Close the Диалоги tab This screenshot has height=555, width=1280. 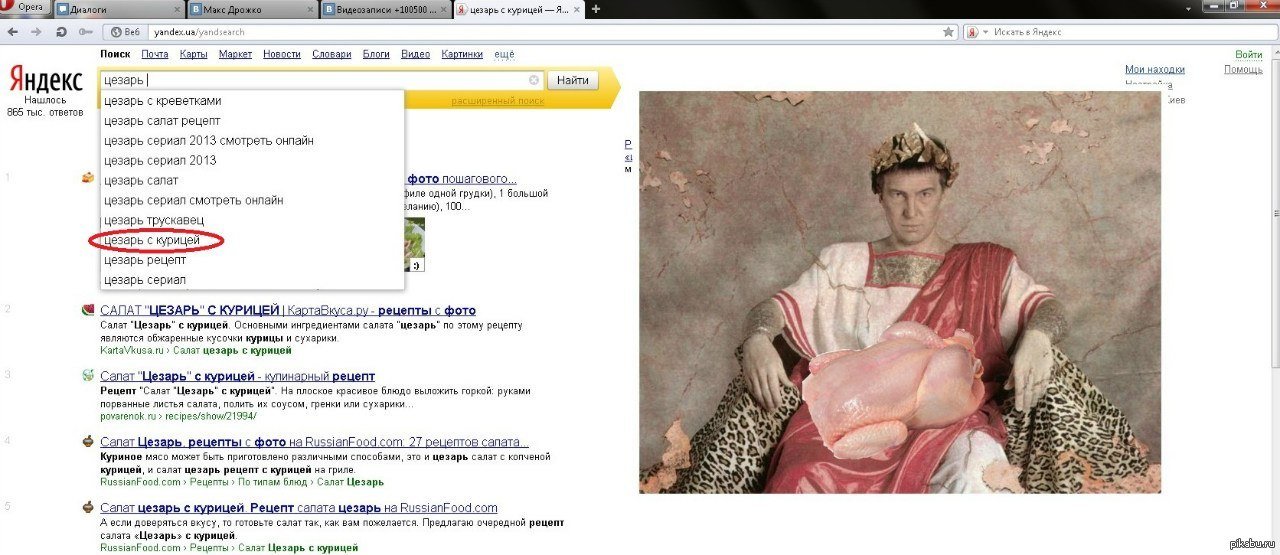point(179,9)
